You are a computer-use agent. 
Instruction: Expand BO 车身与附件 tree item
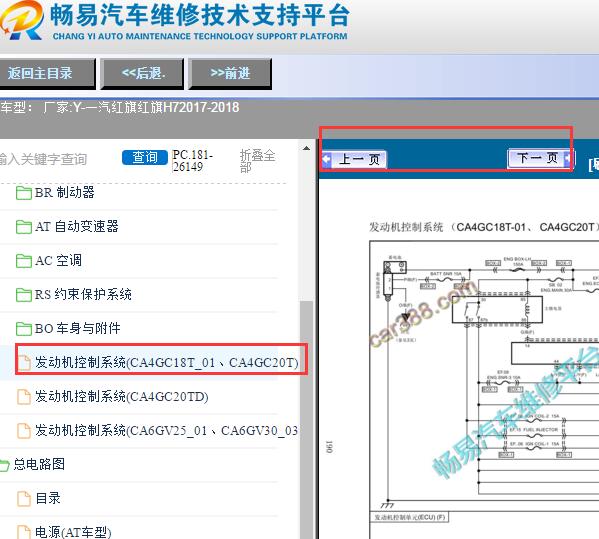pos(78,329)
